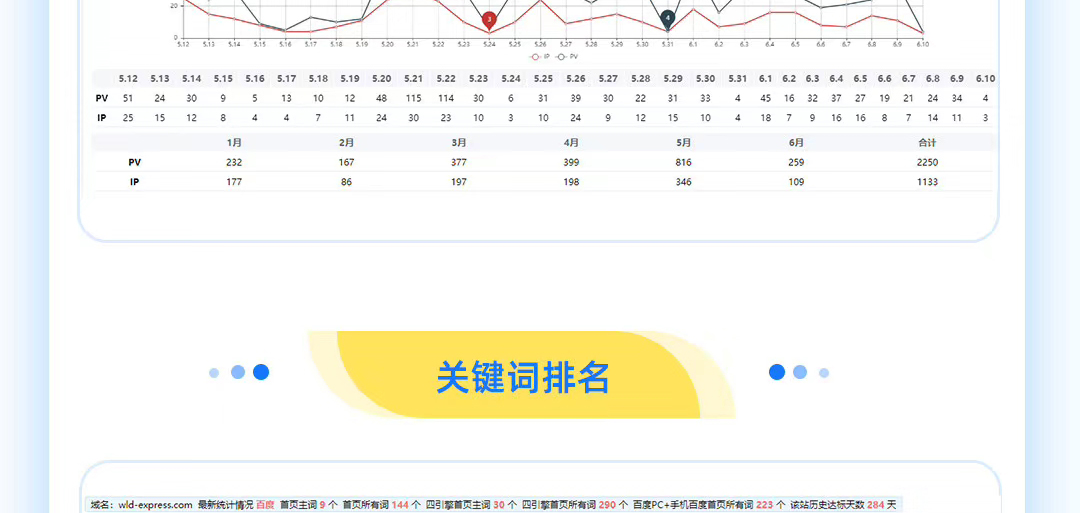Image resolution: width=1080 pixels, height=513 pixels.
Task: Click the monthly PV value 259
Action: click(x=796, y=163)
